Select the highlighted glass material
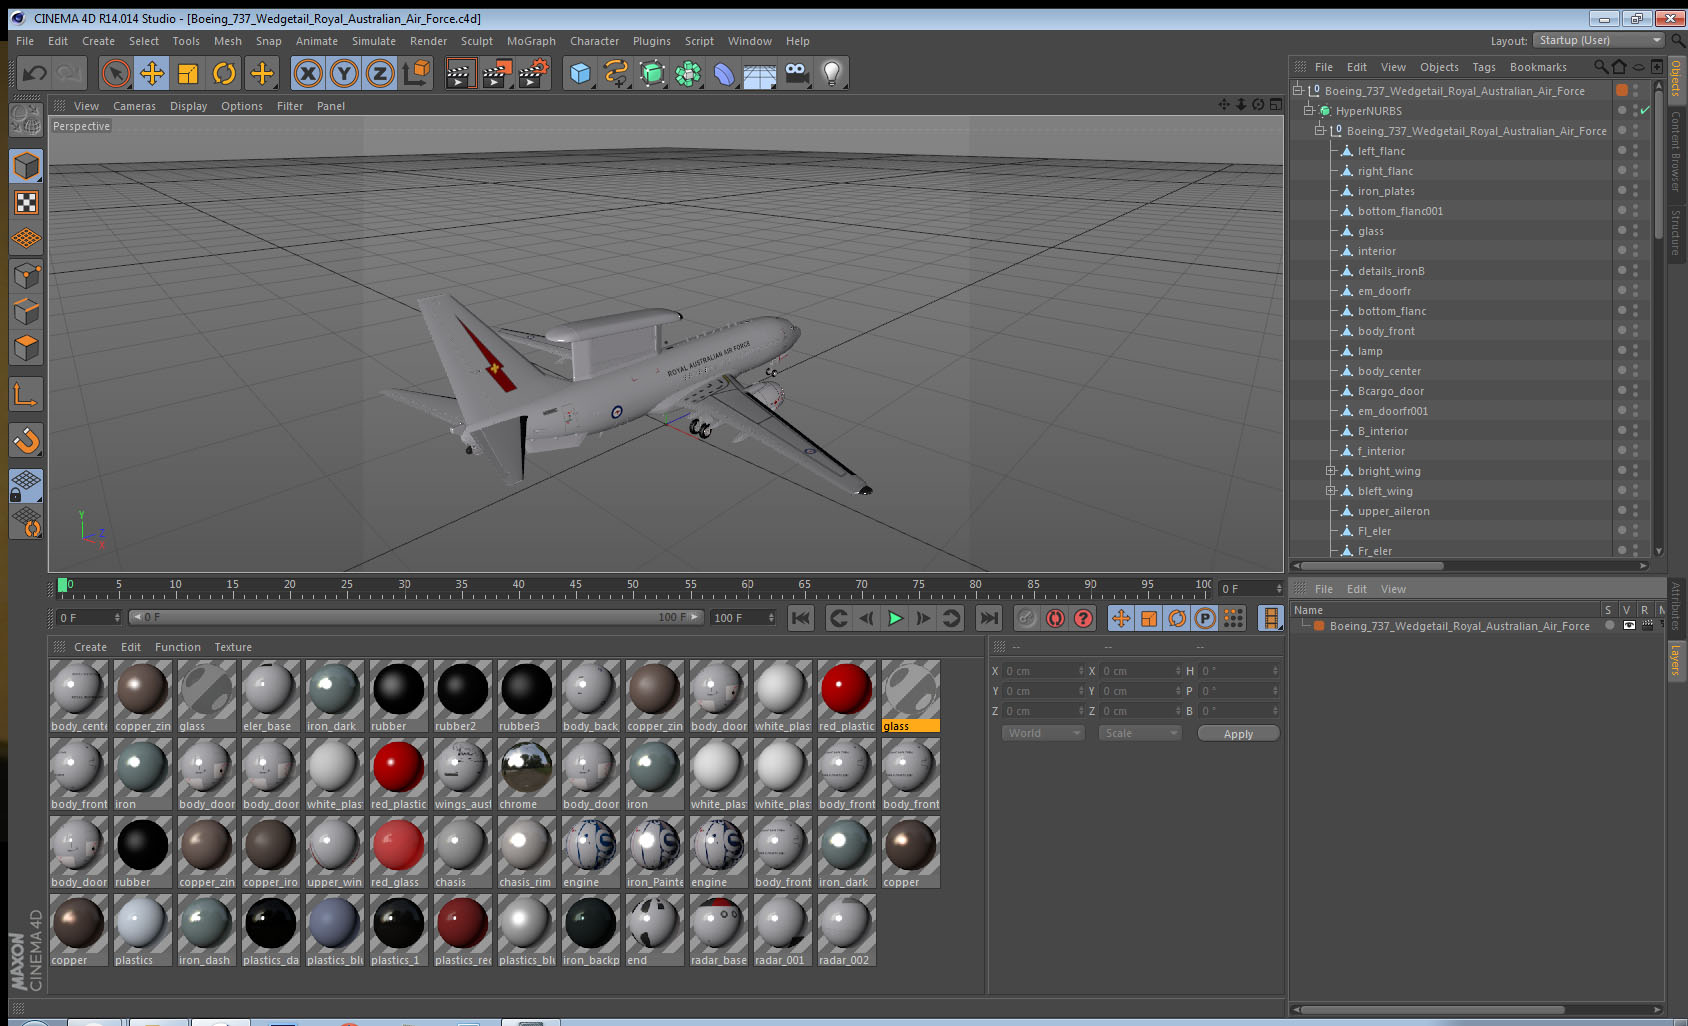 click(910, 696)
